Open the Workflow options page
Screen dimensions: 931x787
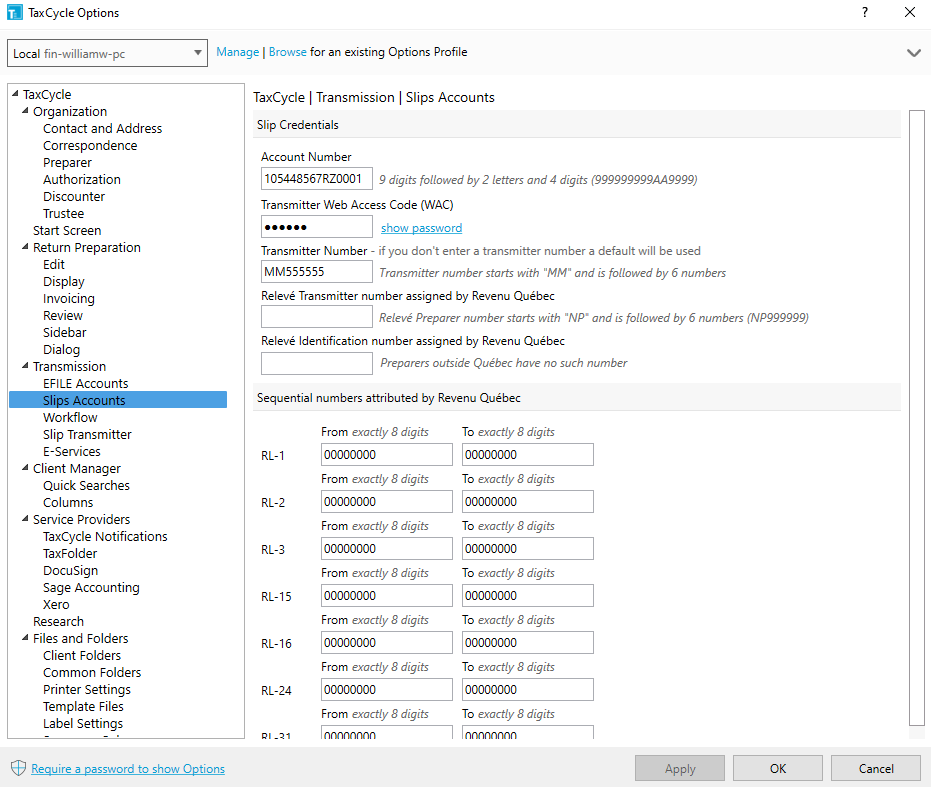click(70, 418)
